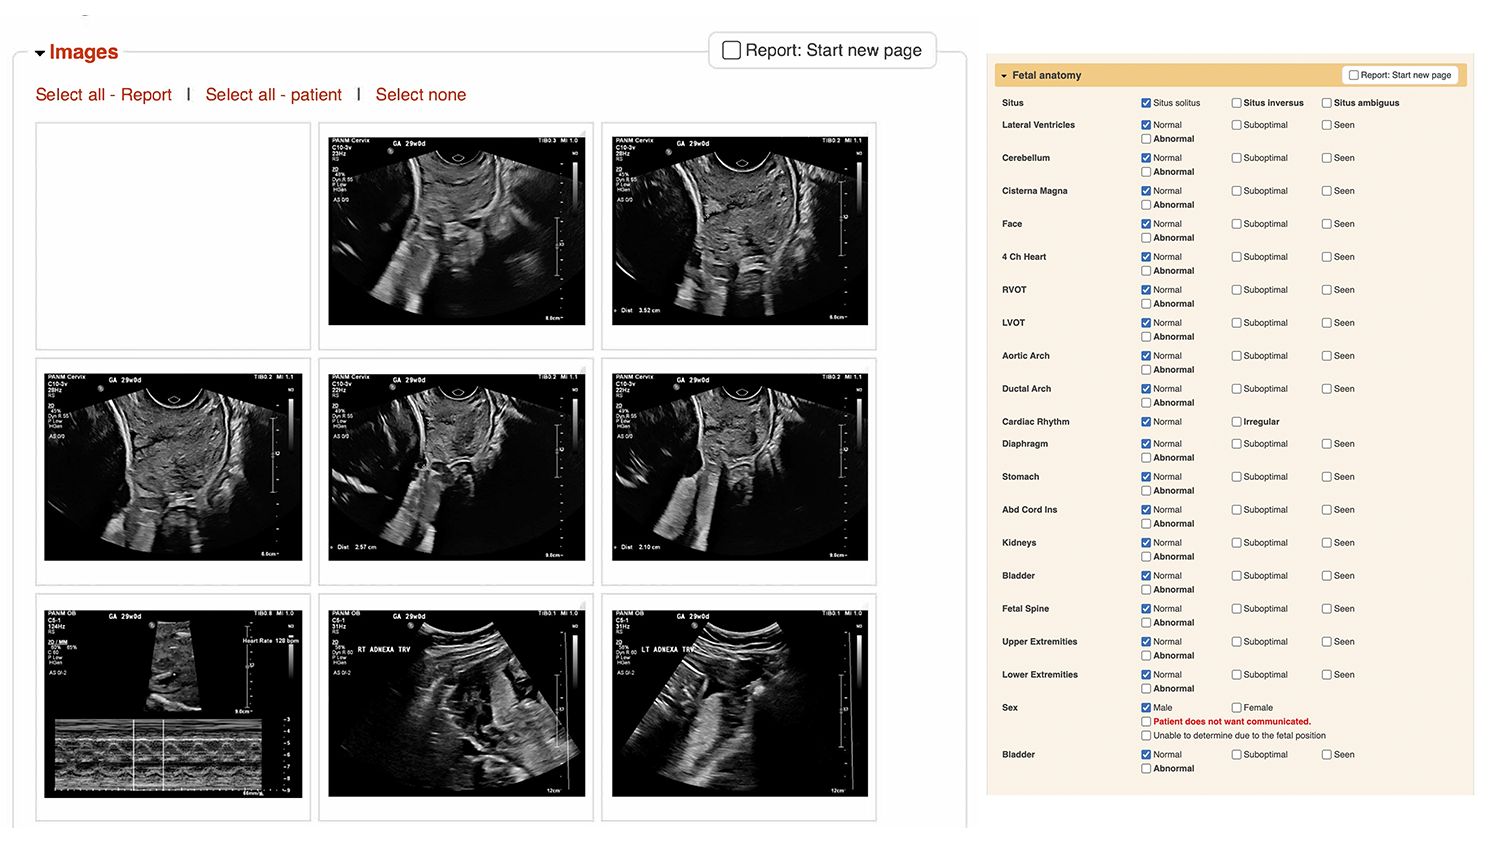Screen dimensions: 1500x844
Task: Check Seen for Upper Extremities
Action: (x=1326, y=642)
